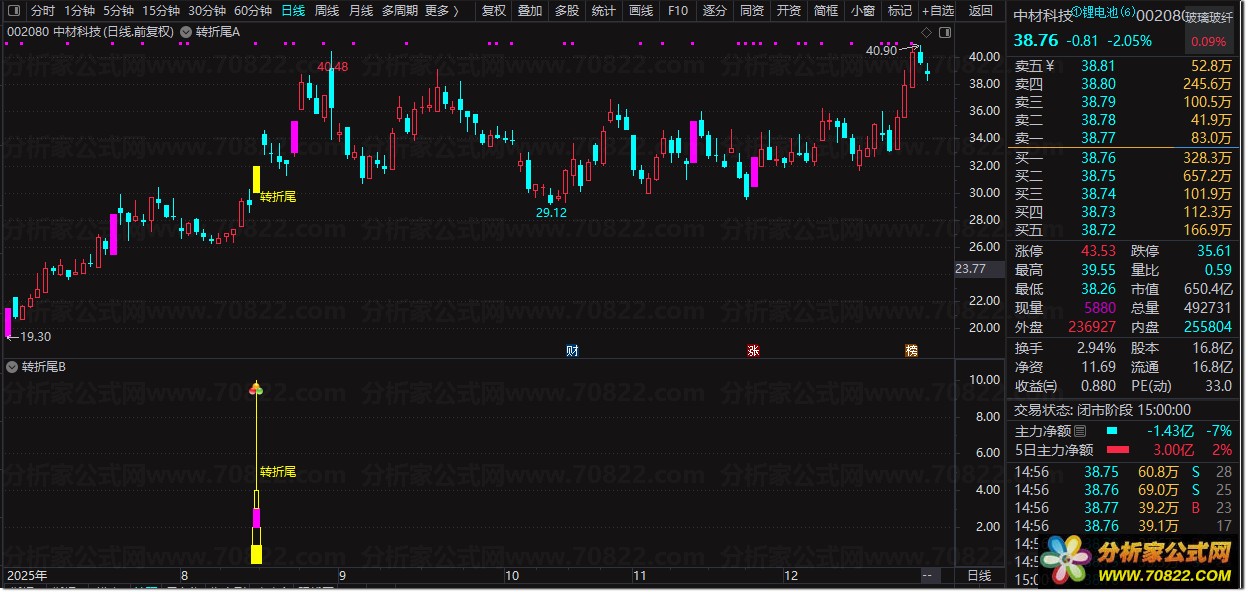Toggle the side panel layout icon
This screenshot has height=592, width=1248.
click(945, 32)
